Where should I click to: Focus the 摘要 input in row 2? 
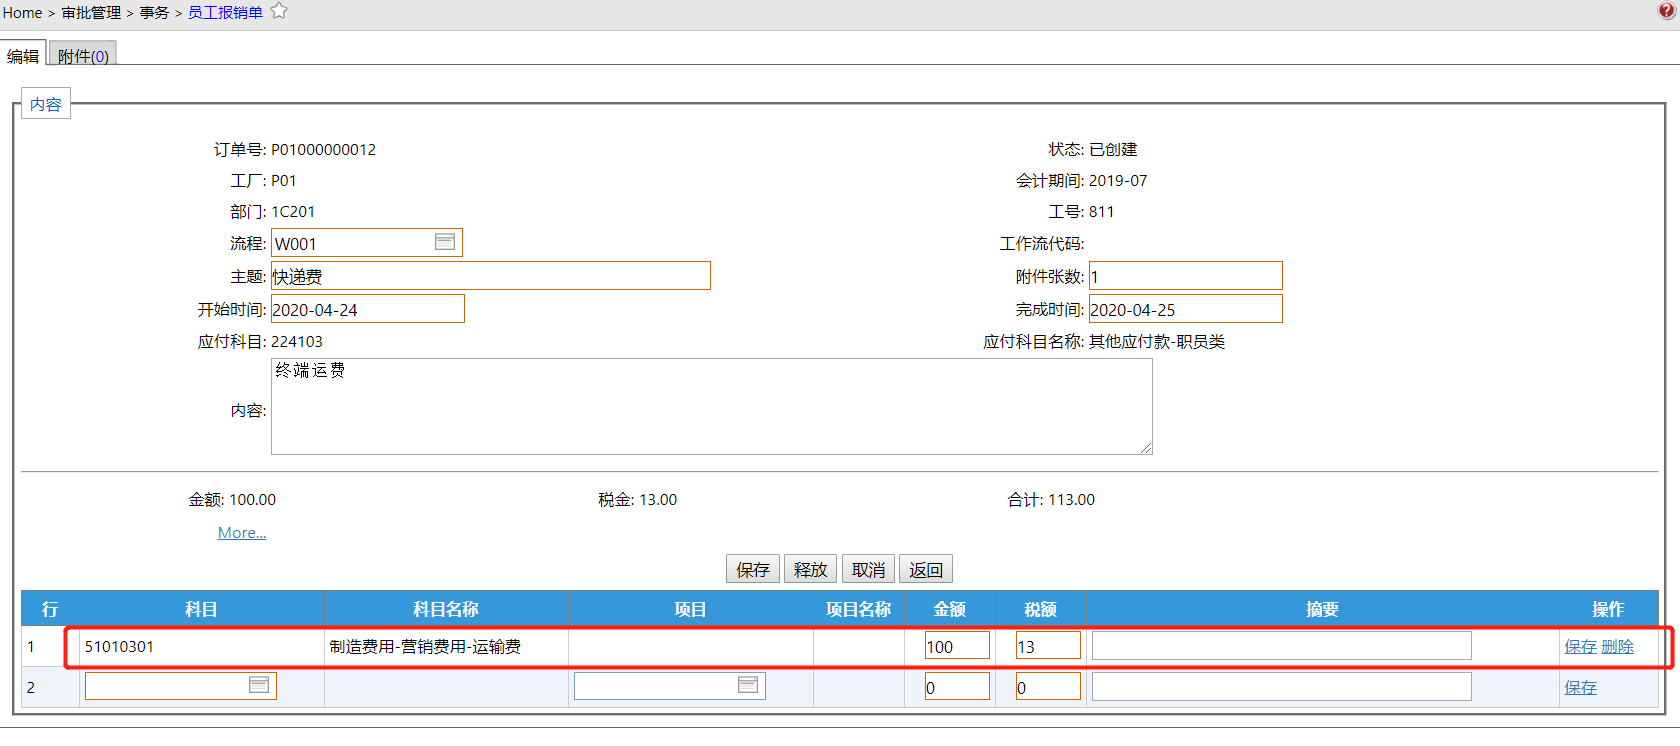[x=1282, y=686]
